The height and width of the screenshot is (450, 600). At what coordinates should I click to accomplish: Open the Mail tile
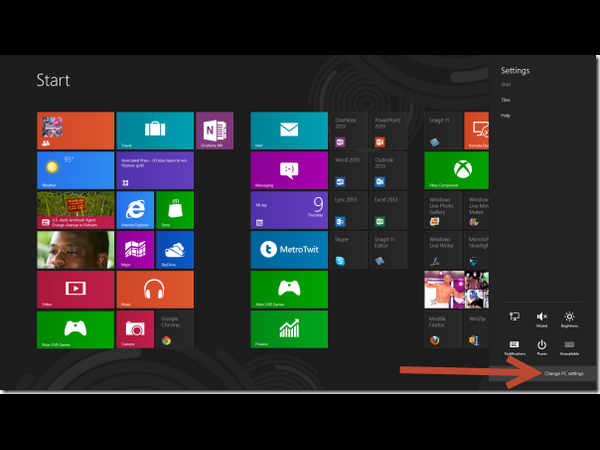click(289, 130)
